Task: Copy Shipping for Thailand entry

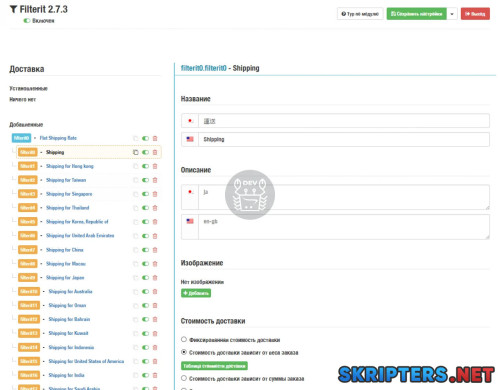Action: (x=136, y=208)
